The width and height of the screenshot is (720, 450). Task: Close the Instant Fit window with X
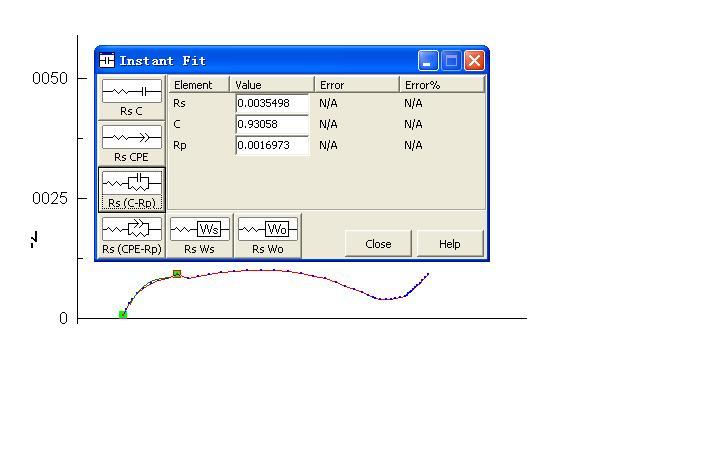[474, 61]
